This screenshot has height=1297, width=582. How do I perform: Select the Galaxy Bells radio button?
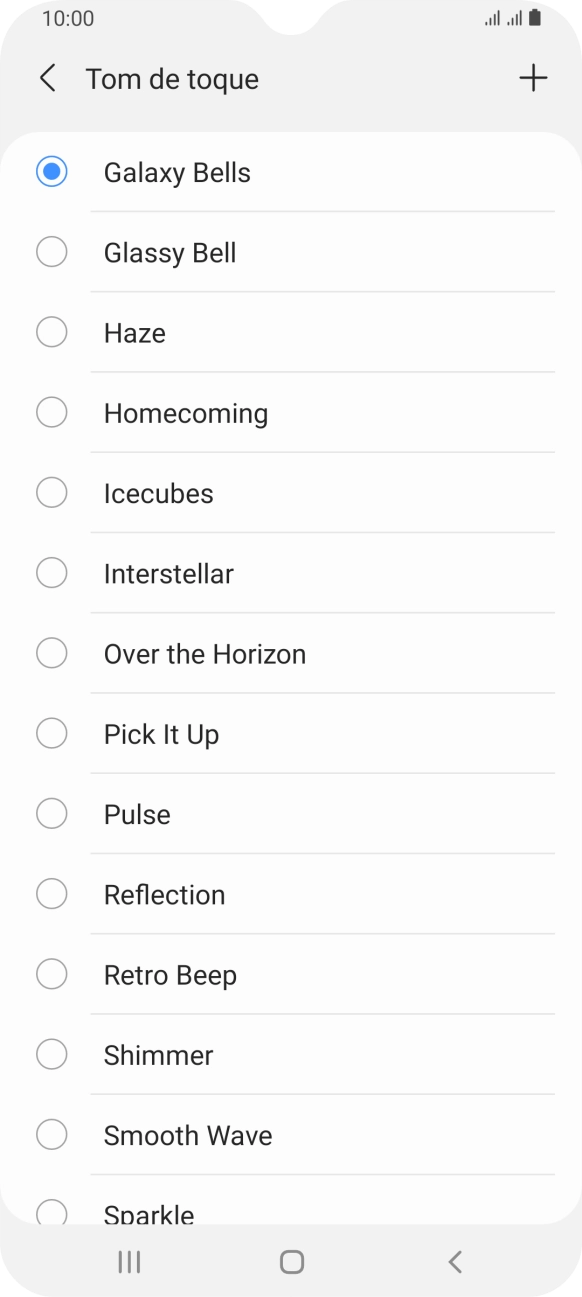point(51,172)
